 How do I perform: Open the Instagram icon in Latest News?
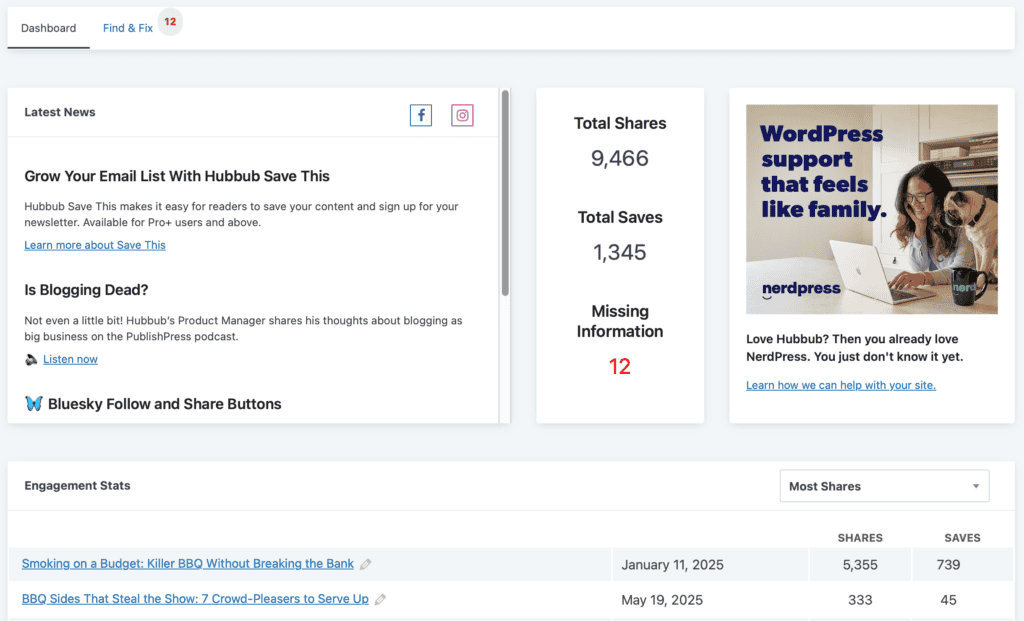(x=462, y=116)
